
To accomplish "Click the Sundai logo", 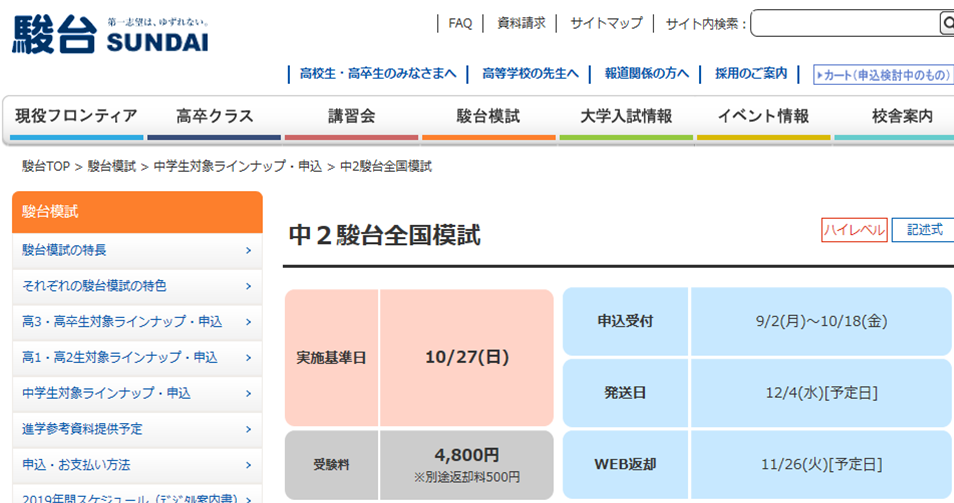I will 110,35.
